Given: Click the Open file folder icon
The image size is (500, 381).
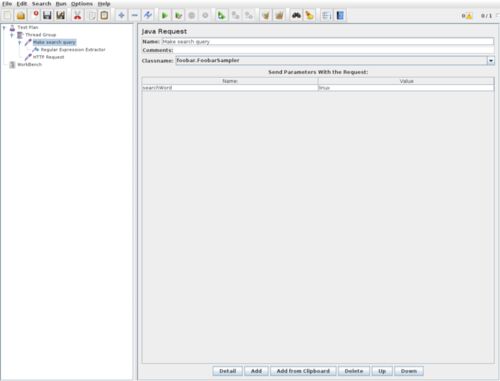Looking at the screenshot, I should point(21,15).
